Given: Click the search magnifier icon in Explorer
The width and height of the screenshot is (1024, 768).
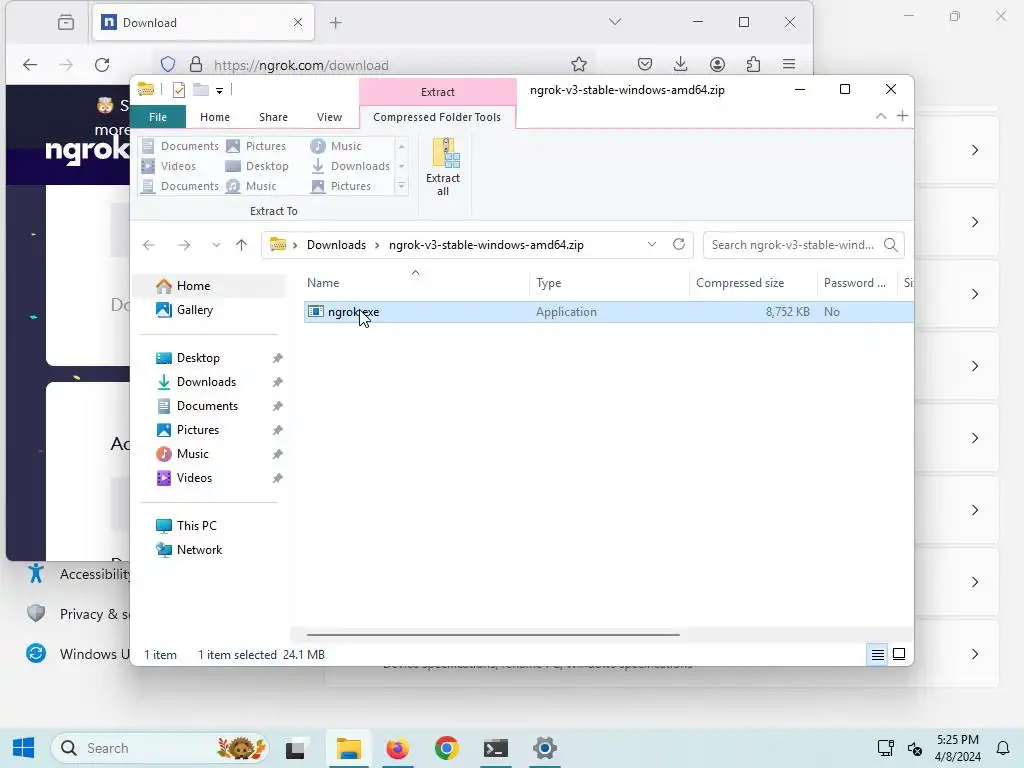Looking at the screenshot, I should coord(890,245).
